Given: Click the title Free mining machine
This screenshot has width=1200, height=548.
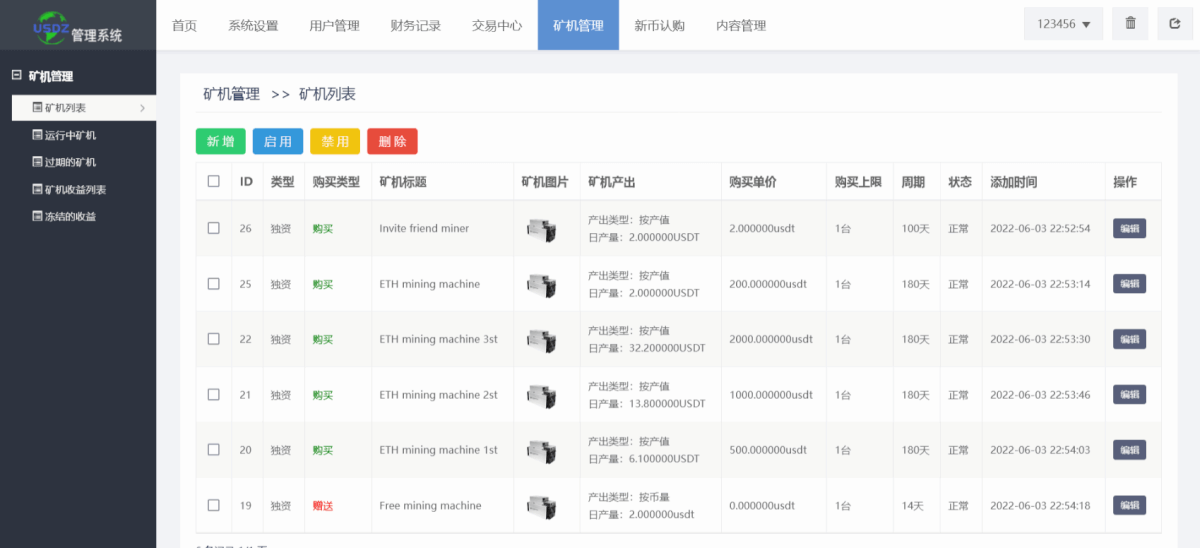Looking at the screenshot, I should [430, 505].
